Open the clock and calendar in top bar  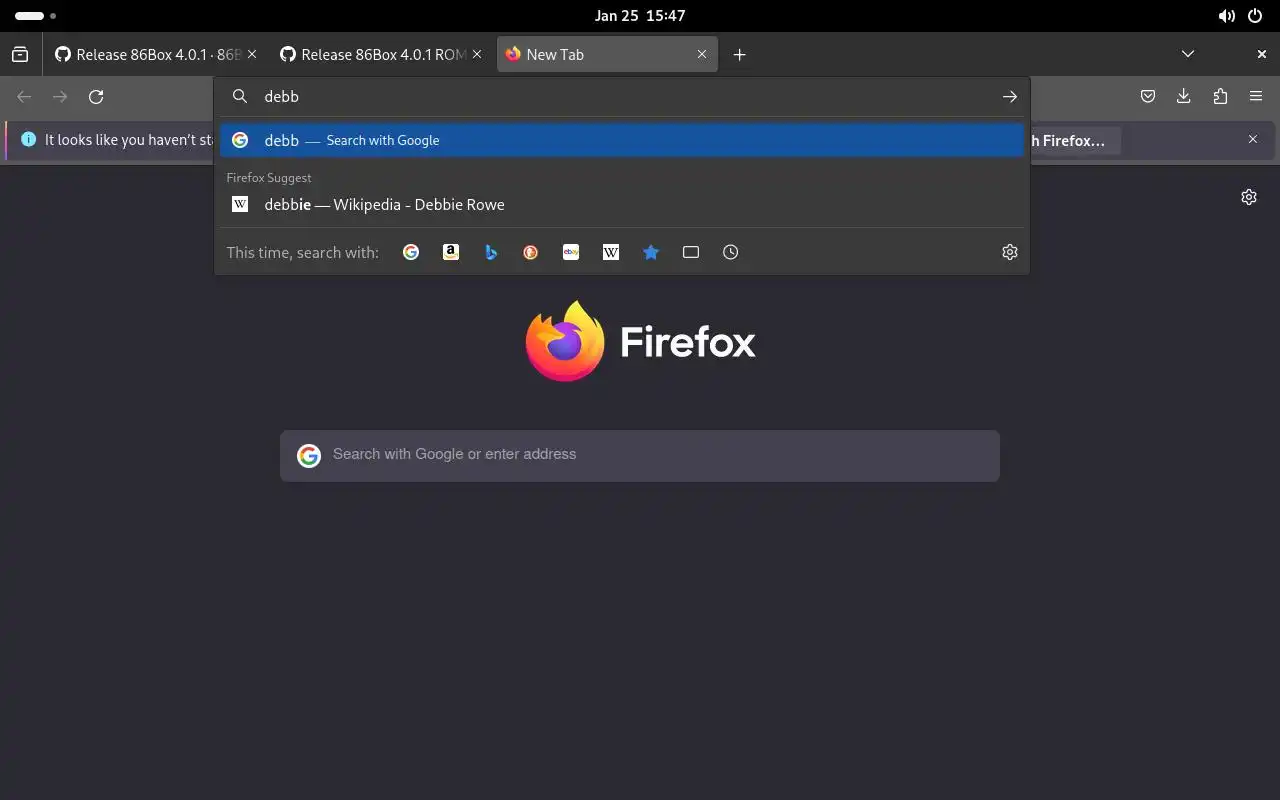click(640, 16)
